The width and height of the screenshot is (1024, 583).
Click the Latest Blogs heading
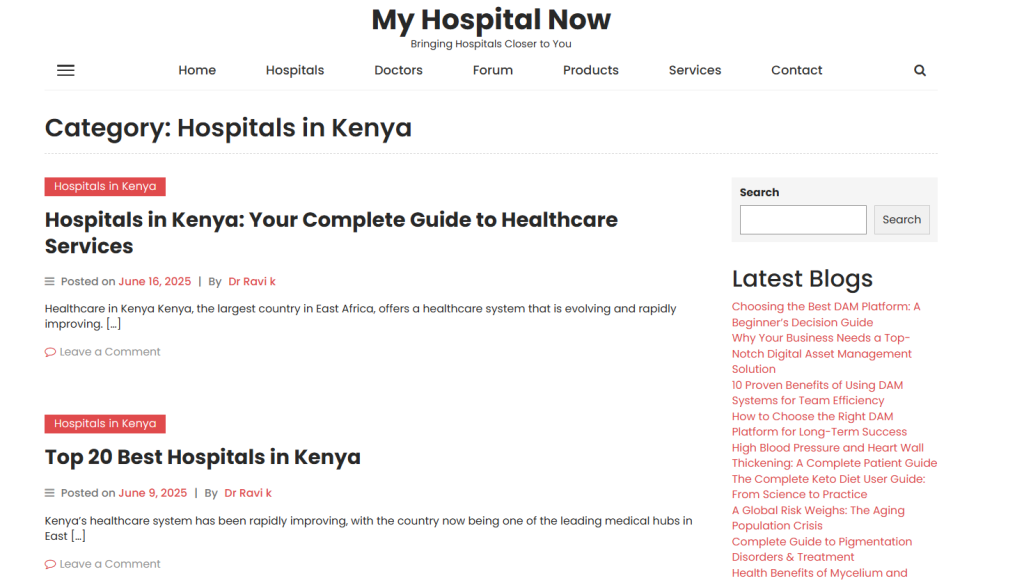[802, 279]
